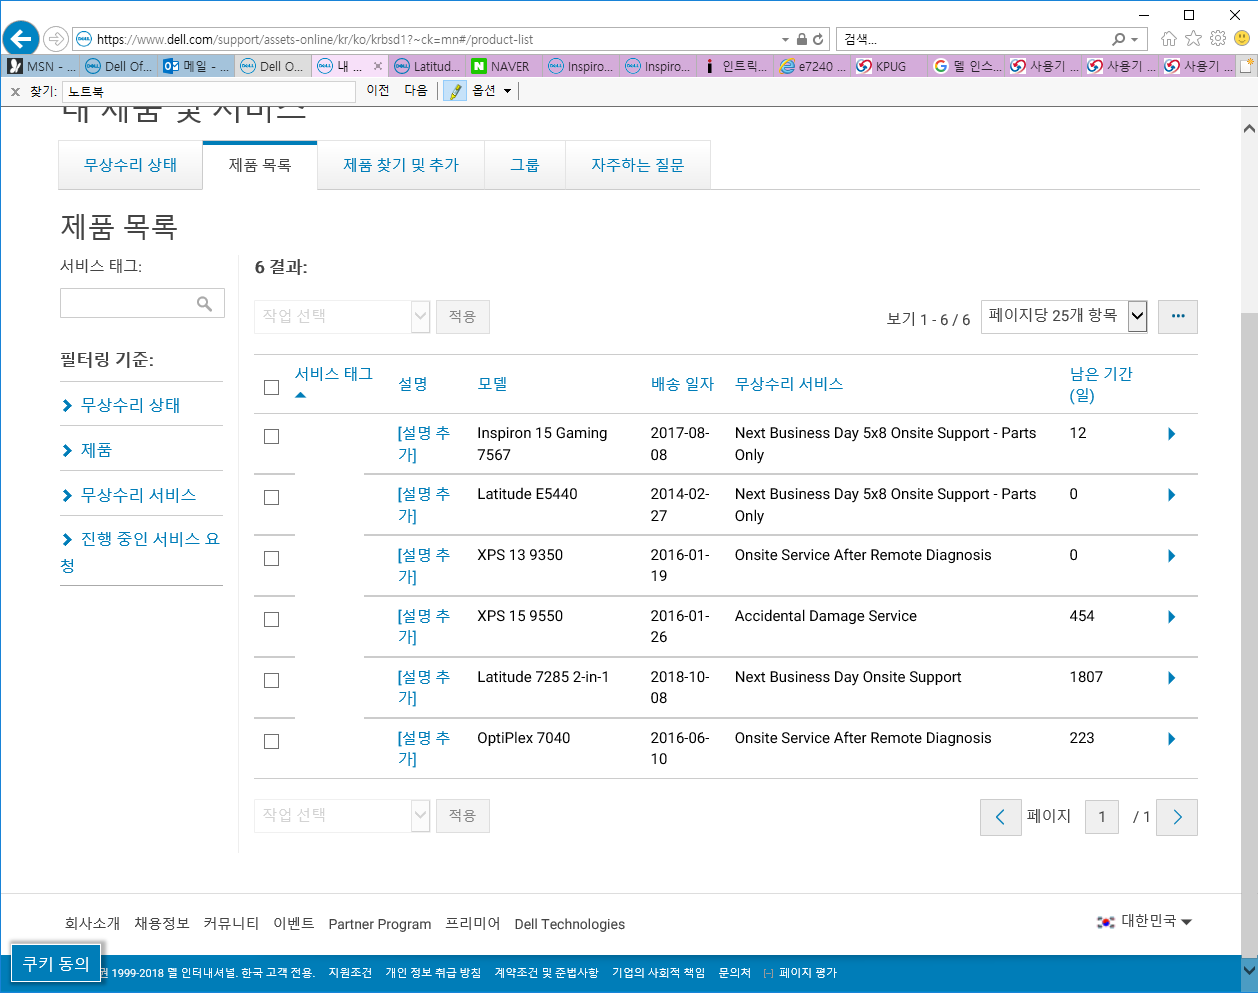Click the top 적용 button
Screen dimensions: 1258x995
[462, 316]
